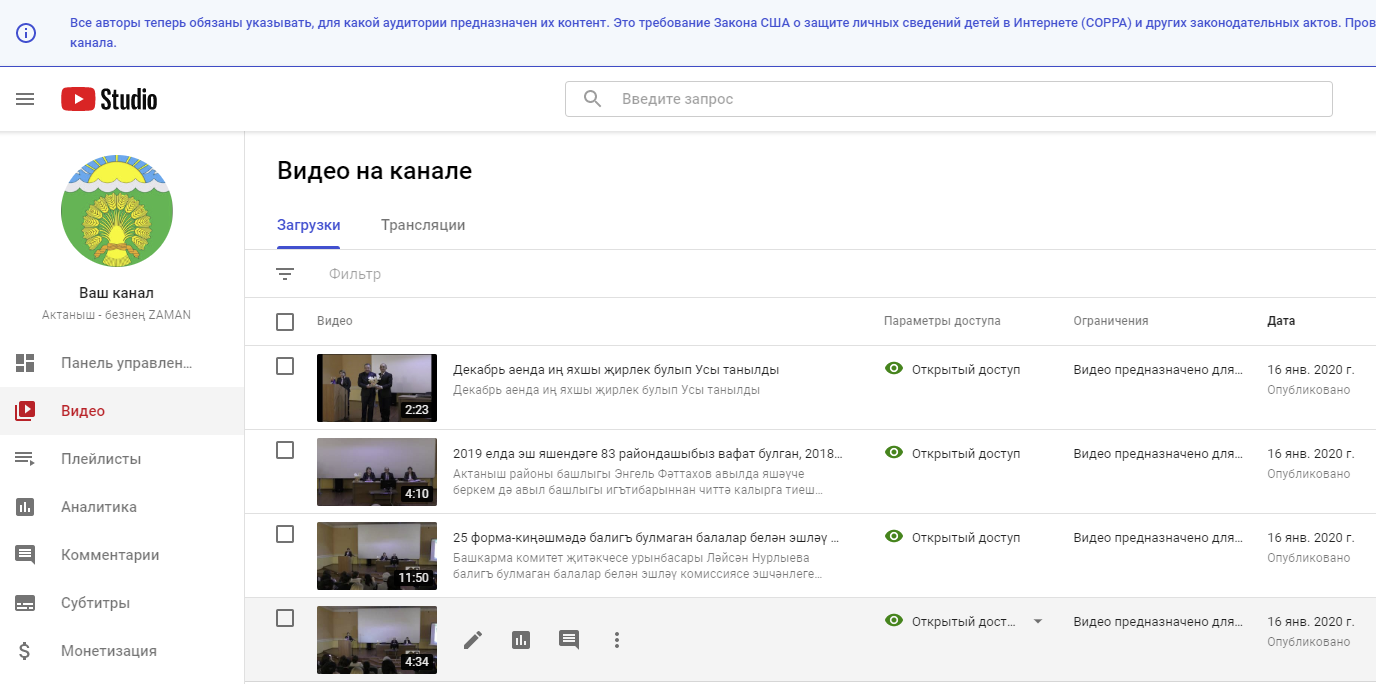Image resolution: width=1376 pixels, height=684 pixels.
Task: Go to Плейлисты in the sidebar
Action: coord(100,459)
